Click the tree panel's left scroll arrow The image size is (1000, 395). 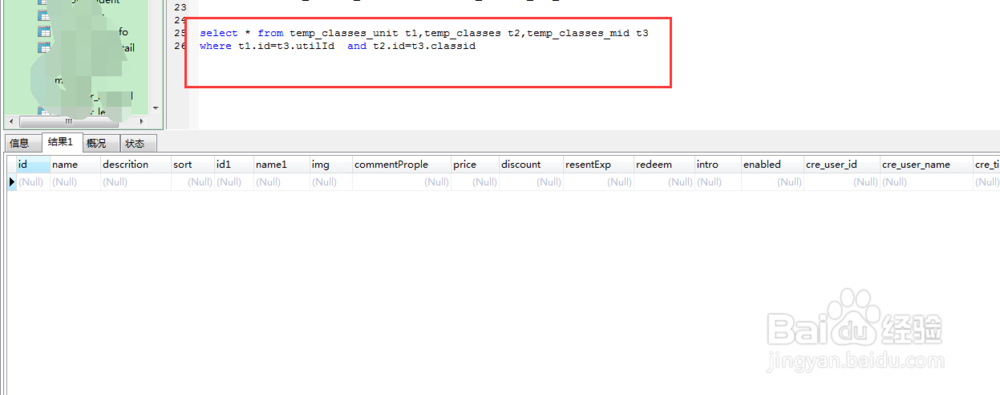click(10, 121)
